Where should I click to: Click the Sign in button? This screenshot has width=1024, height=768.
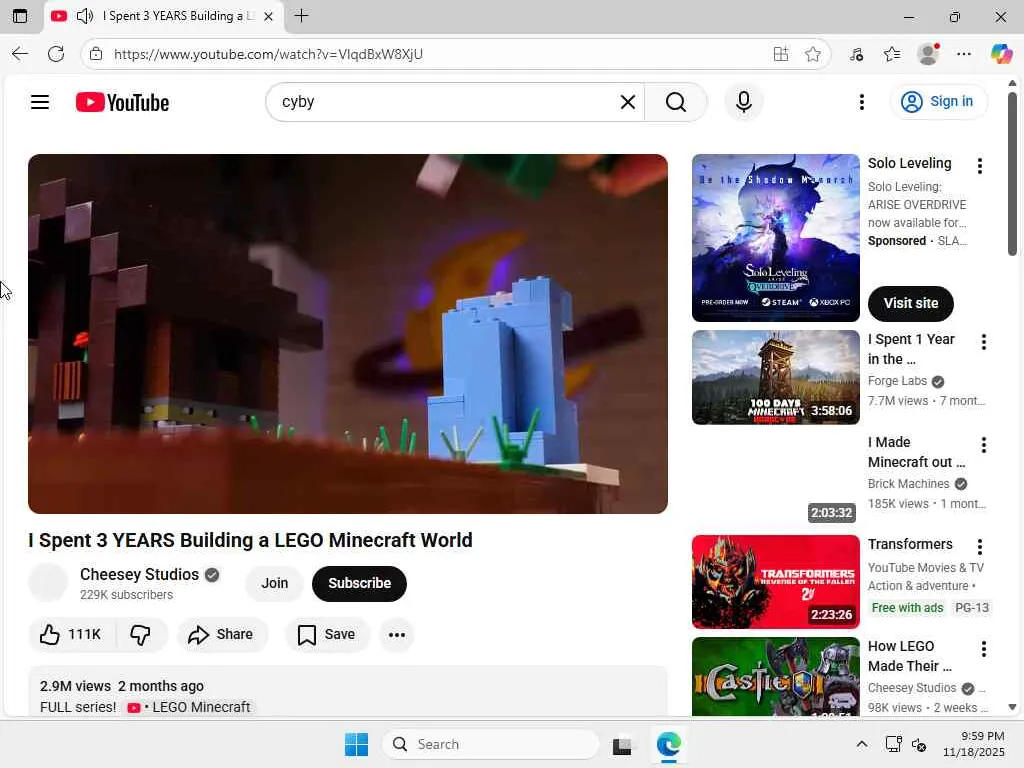[x=938, y=102]
